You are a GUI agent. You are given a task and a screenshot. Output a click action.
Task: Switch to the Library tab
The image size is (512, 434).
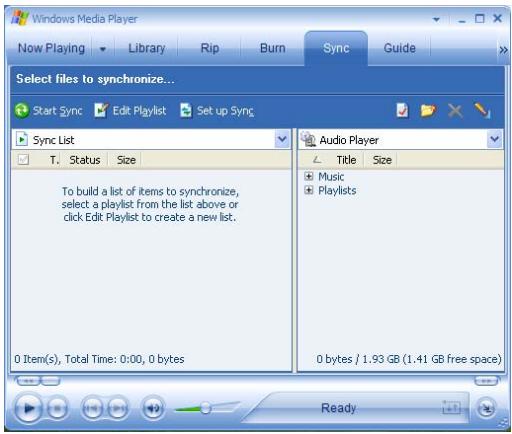click(147, 49)
